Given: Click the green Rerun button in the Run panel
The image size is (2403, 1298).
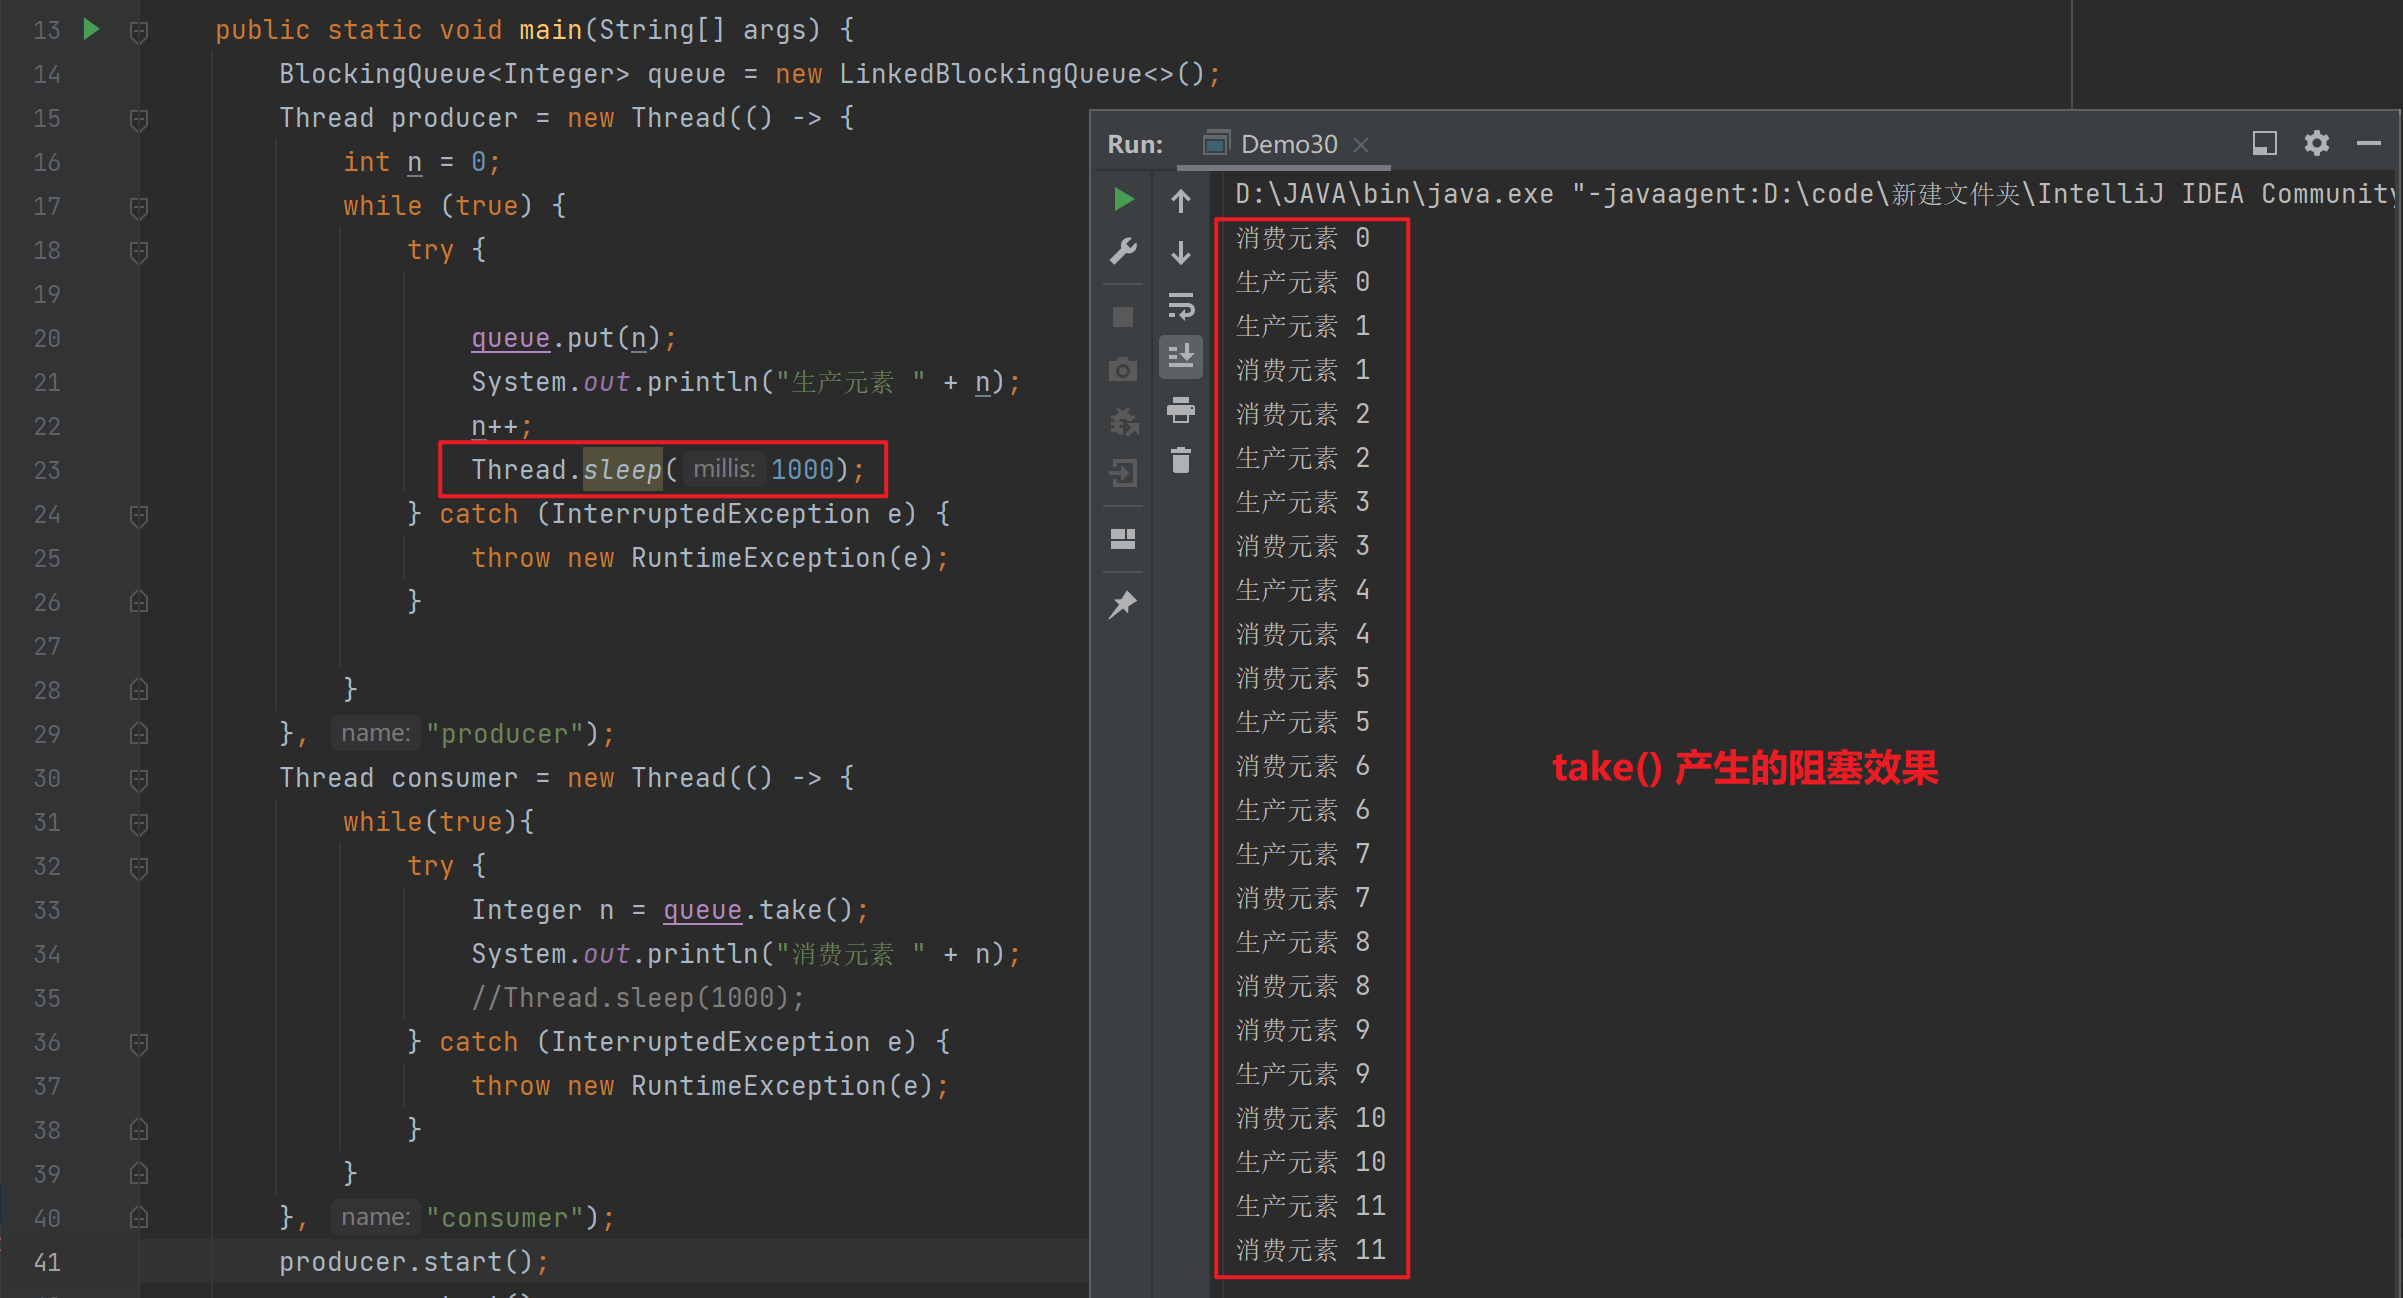Looking at the screenshot, I should click(1123, 199).
